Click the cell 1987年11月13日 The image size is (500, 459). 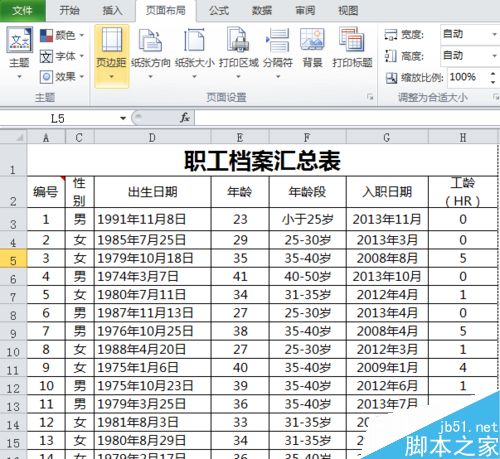pyautogui.click(x=152, y=313)
